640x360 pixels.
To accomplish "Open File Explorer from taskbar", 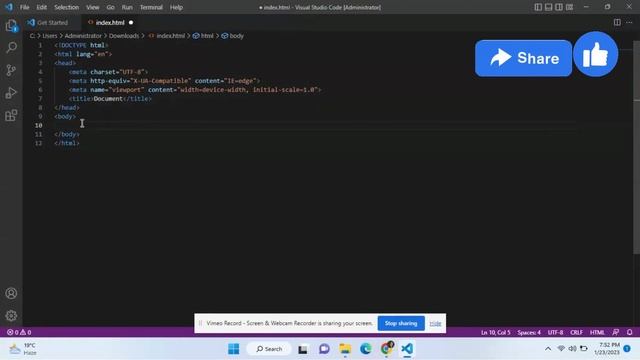I will point(345,349).
